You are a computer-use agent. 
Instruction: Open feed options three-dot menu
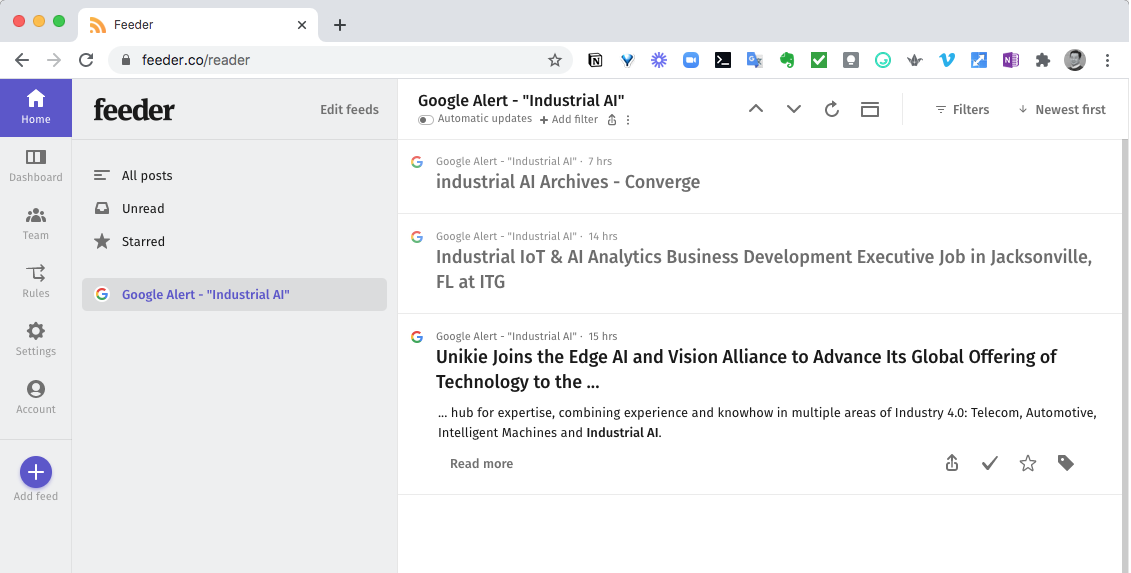click(628, 120)
